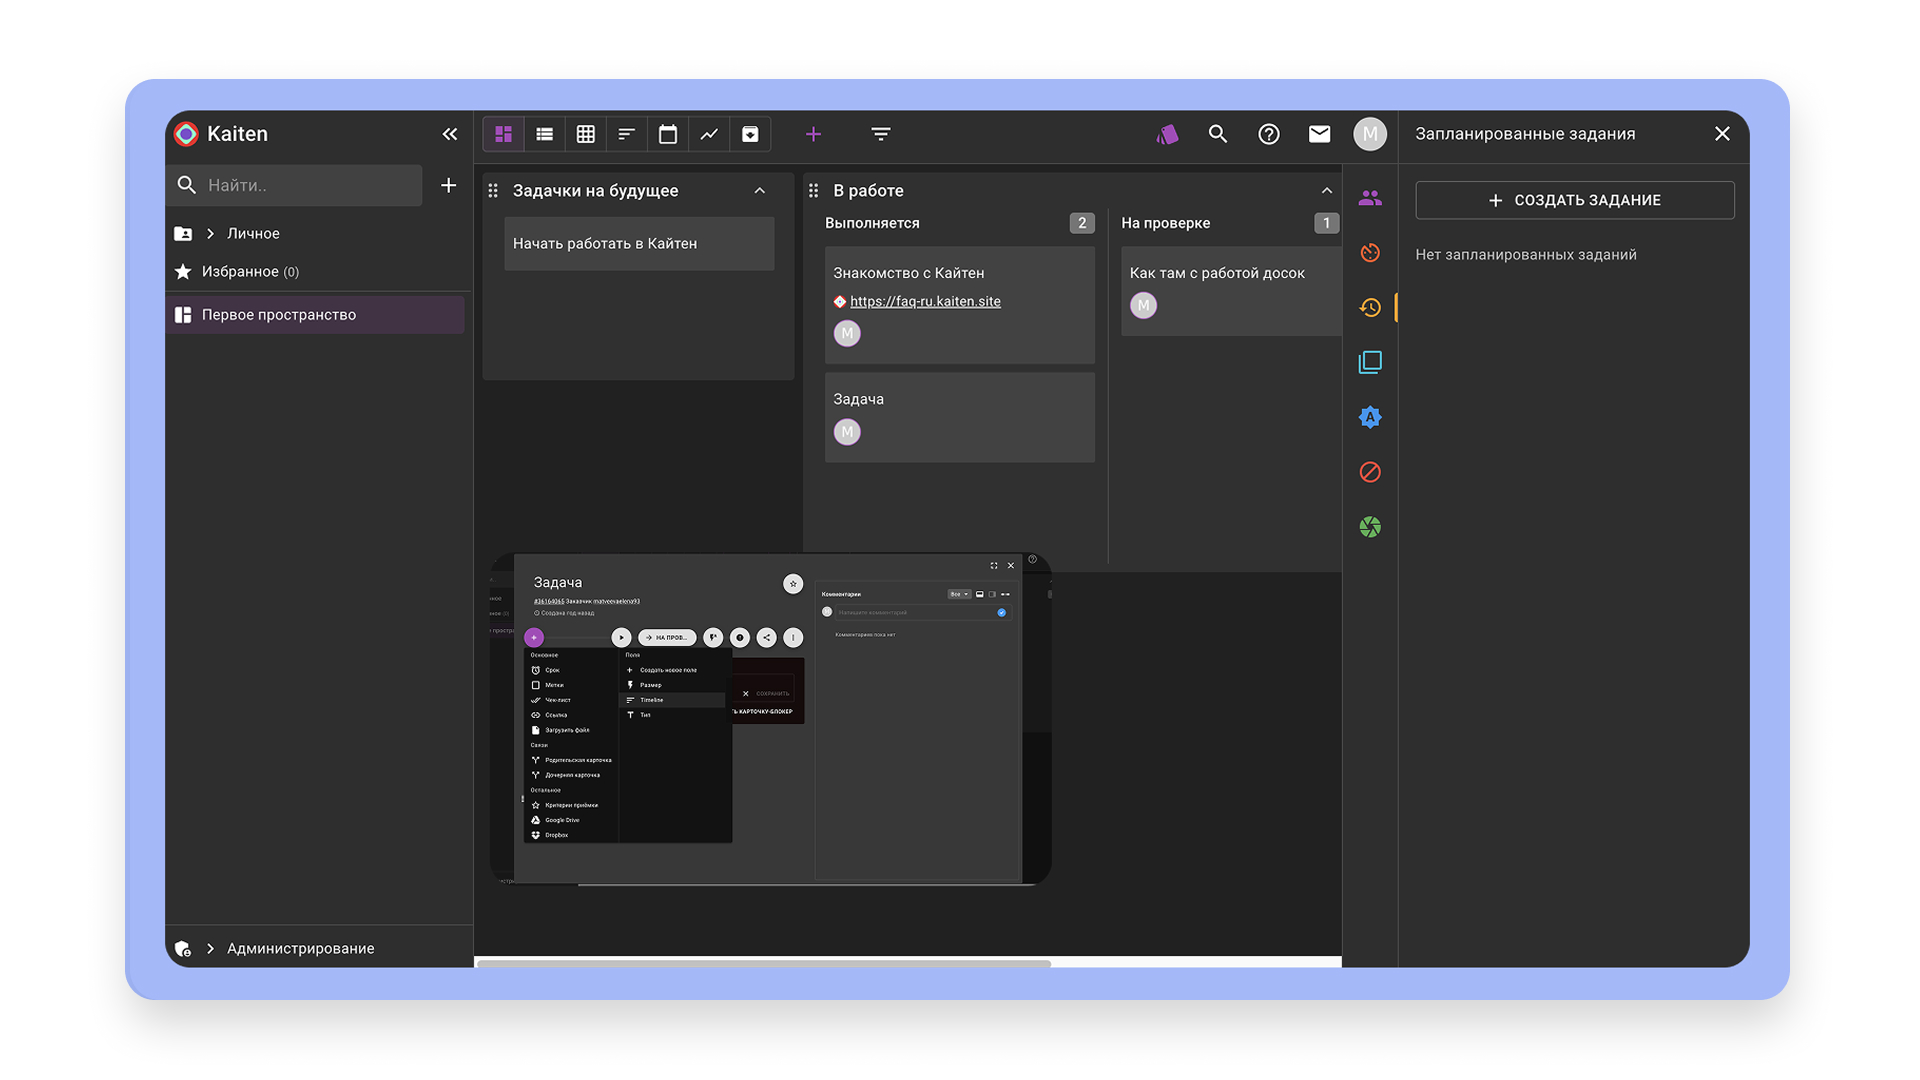Open the filter icon in top toolbar
Viewport: 1920px width, 1080px height.
[880, 134]
